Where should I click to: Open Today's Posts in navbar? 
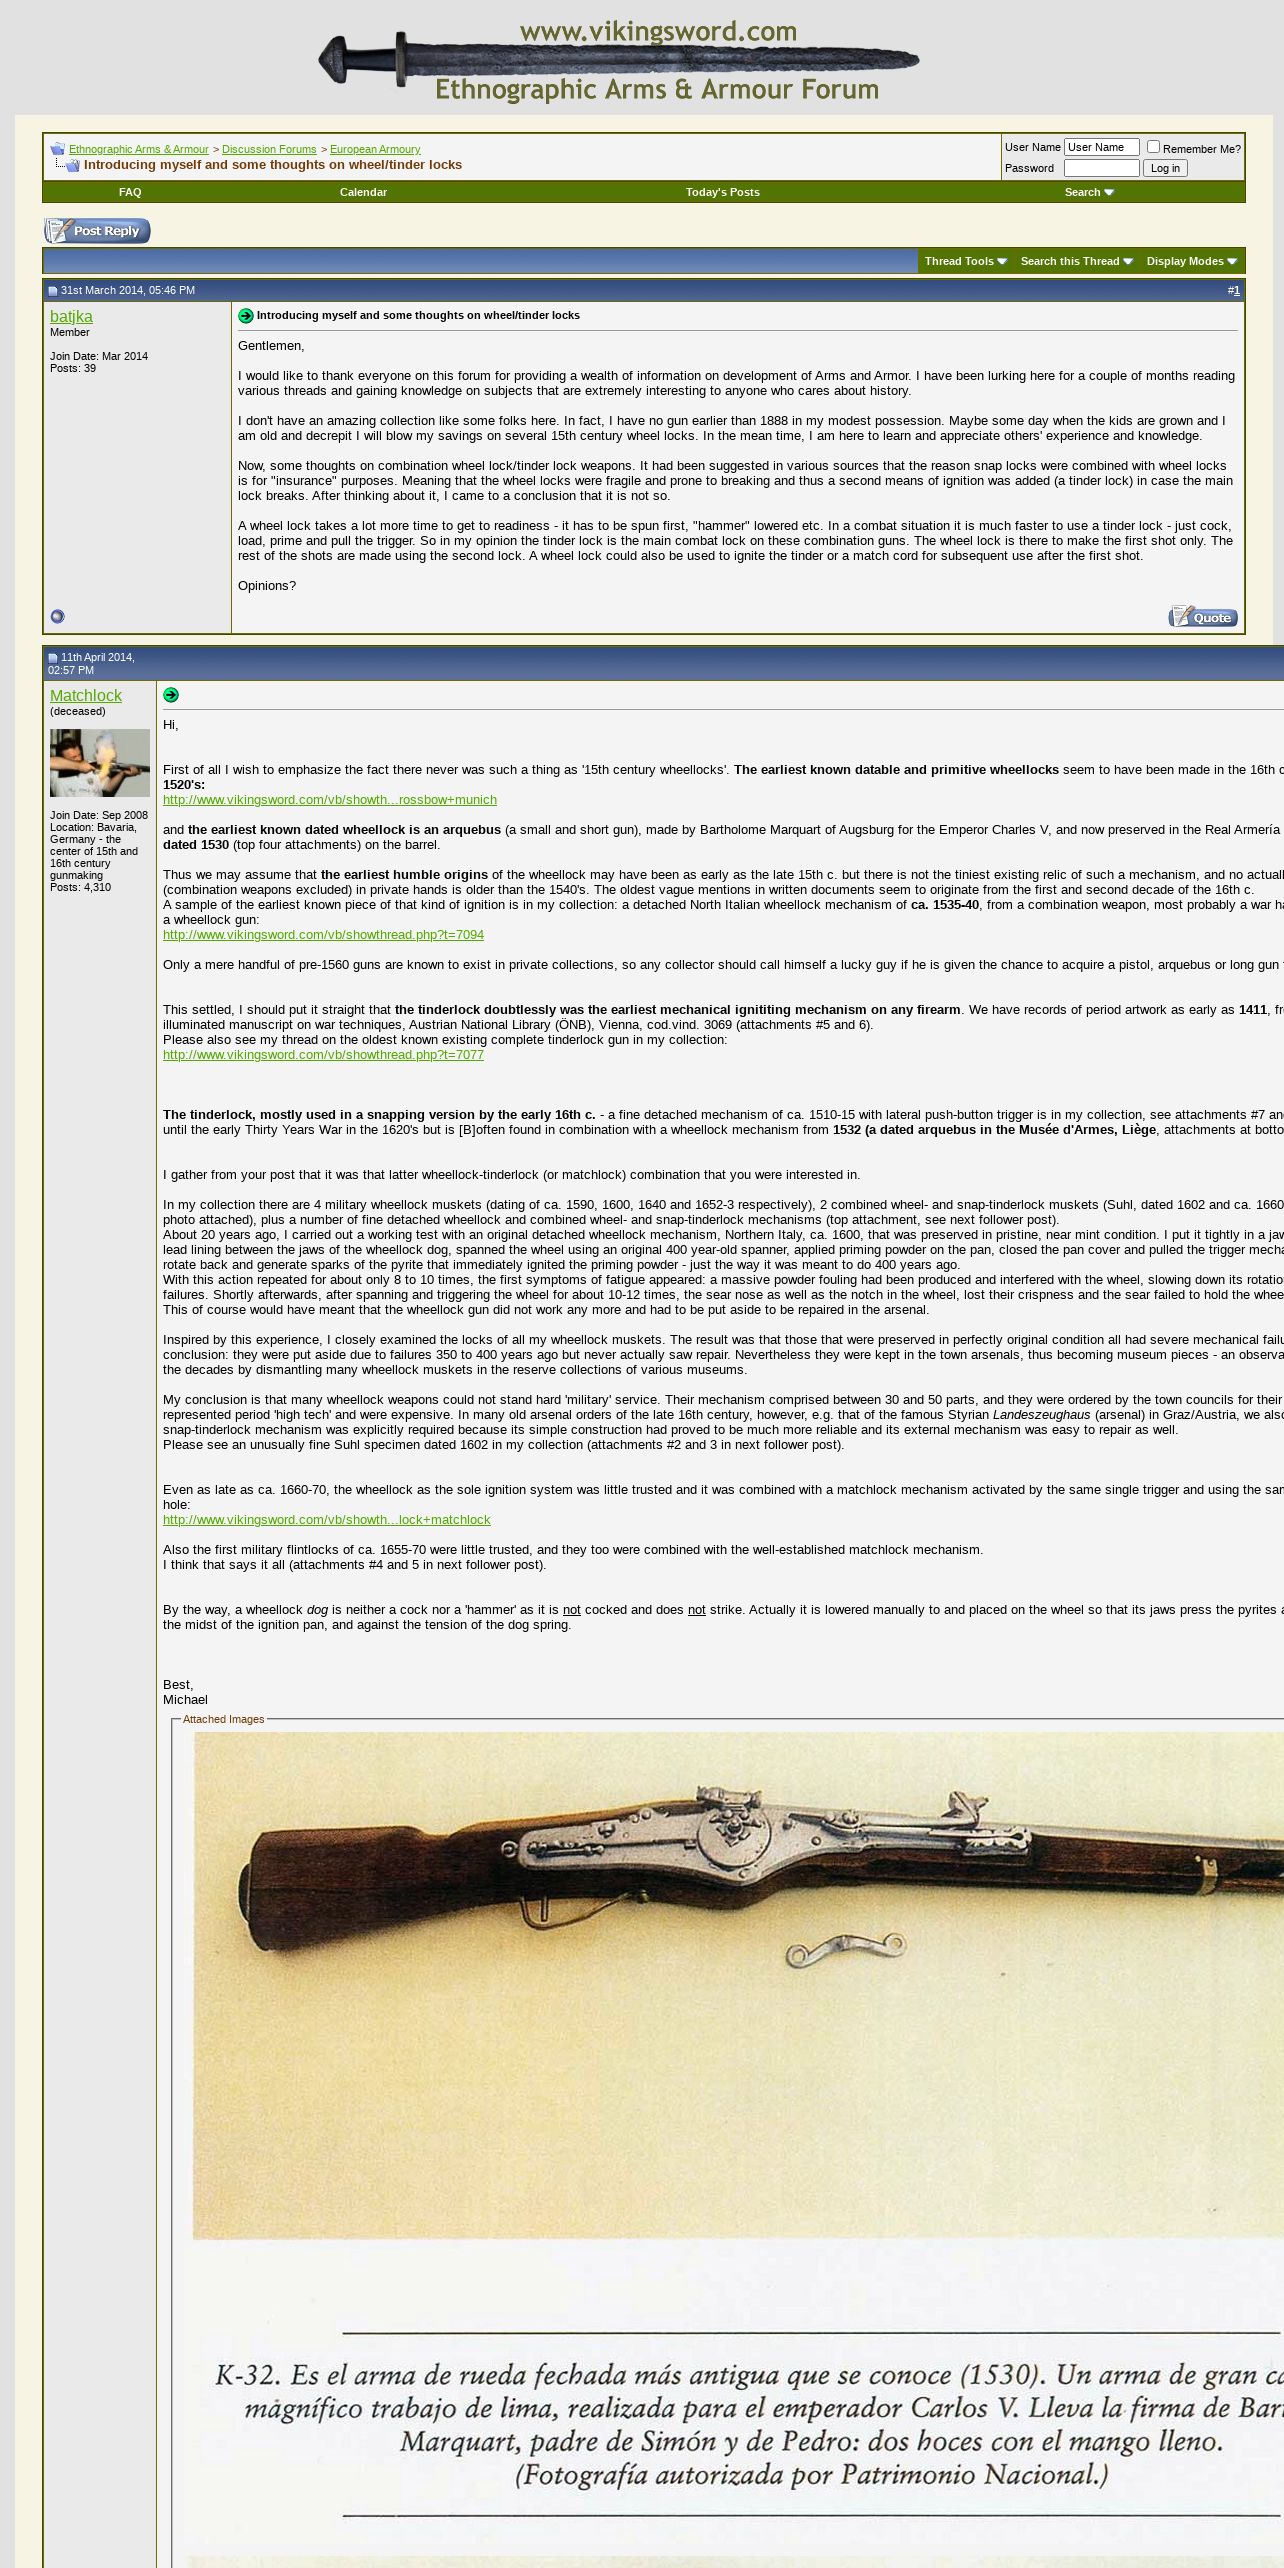tap(722, 192)
